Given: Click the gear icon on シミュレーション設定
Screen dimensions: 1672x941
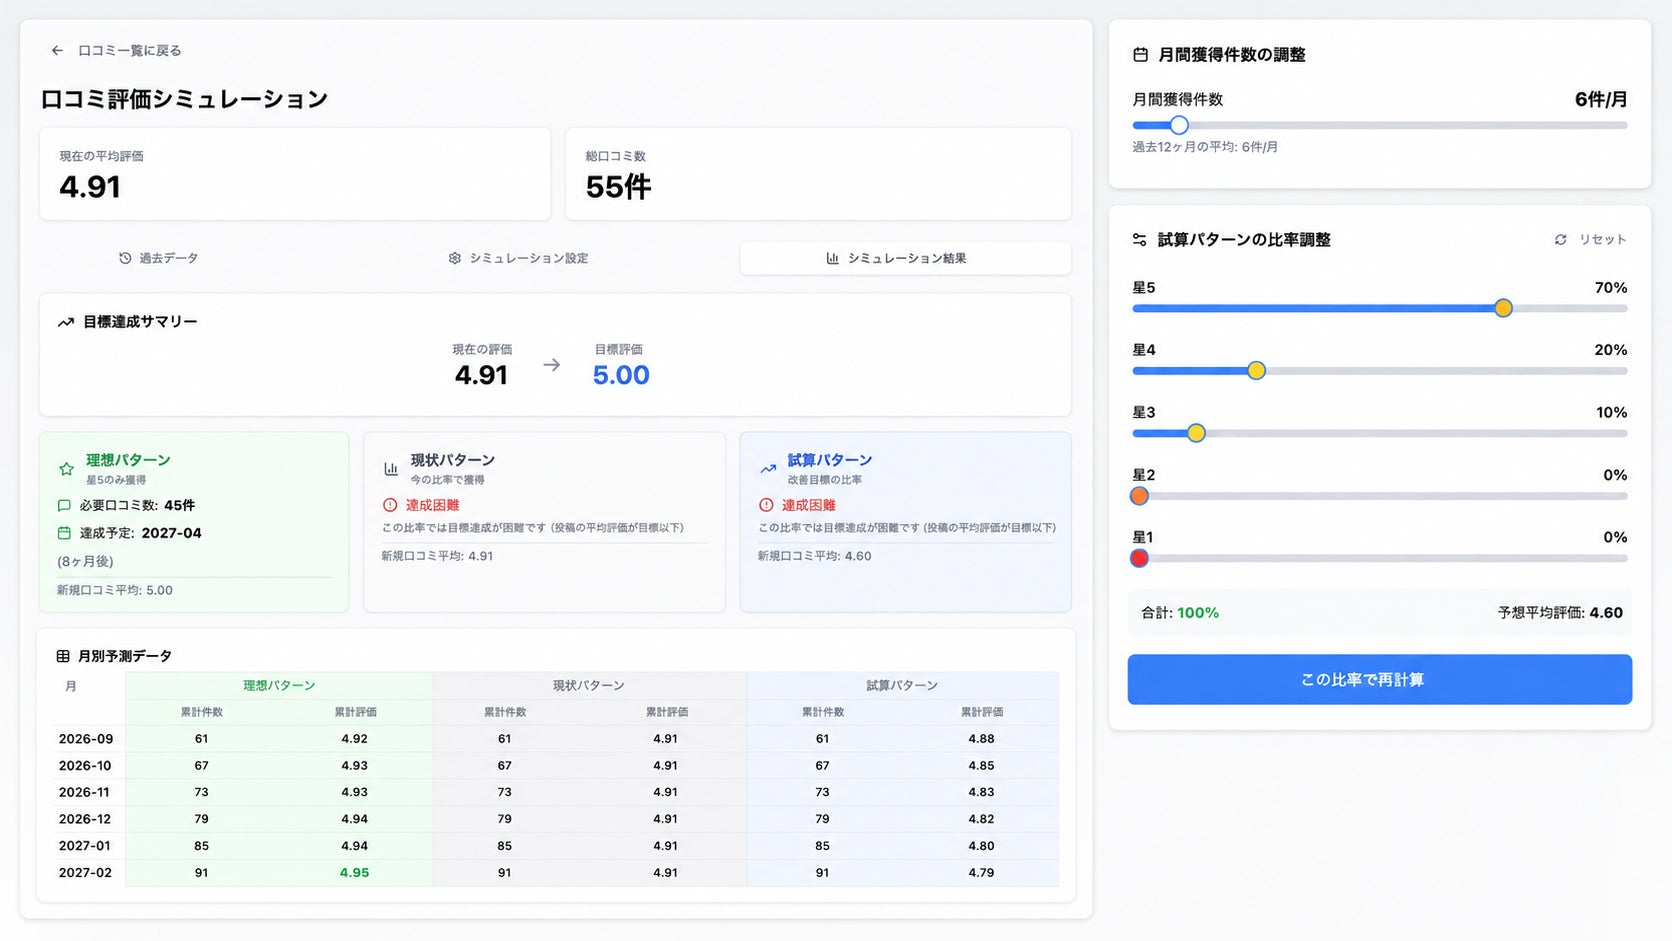Looking at the screenshot, I should (455, 258).
